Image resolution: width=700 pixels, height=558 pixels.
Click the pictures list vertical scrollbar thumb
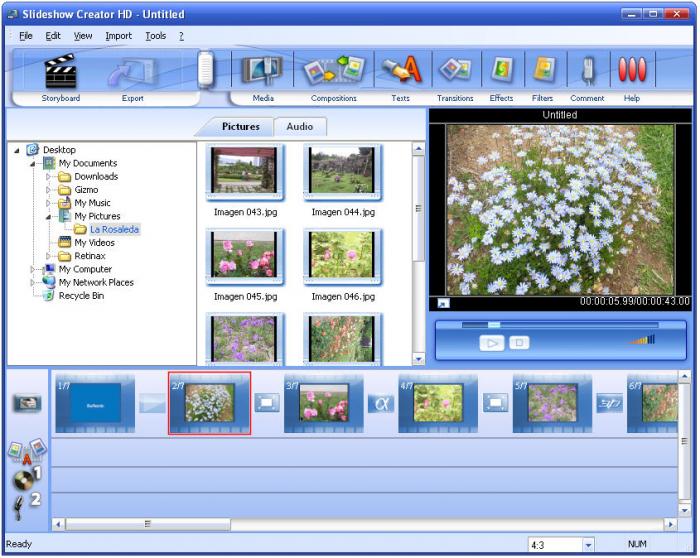(x=418, y=208)
